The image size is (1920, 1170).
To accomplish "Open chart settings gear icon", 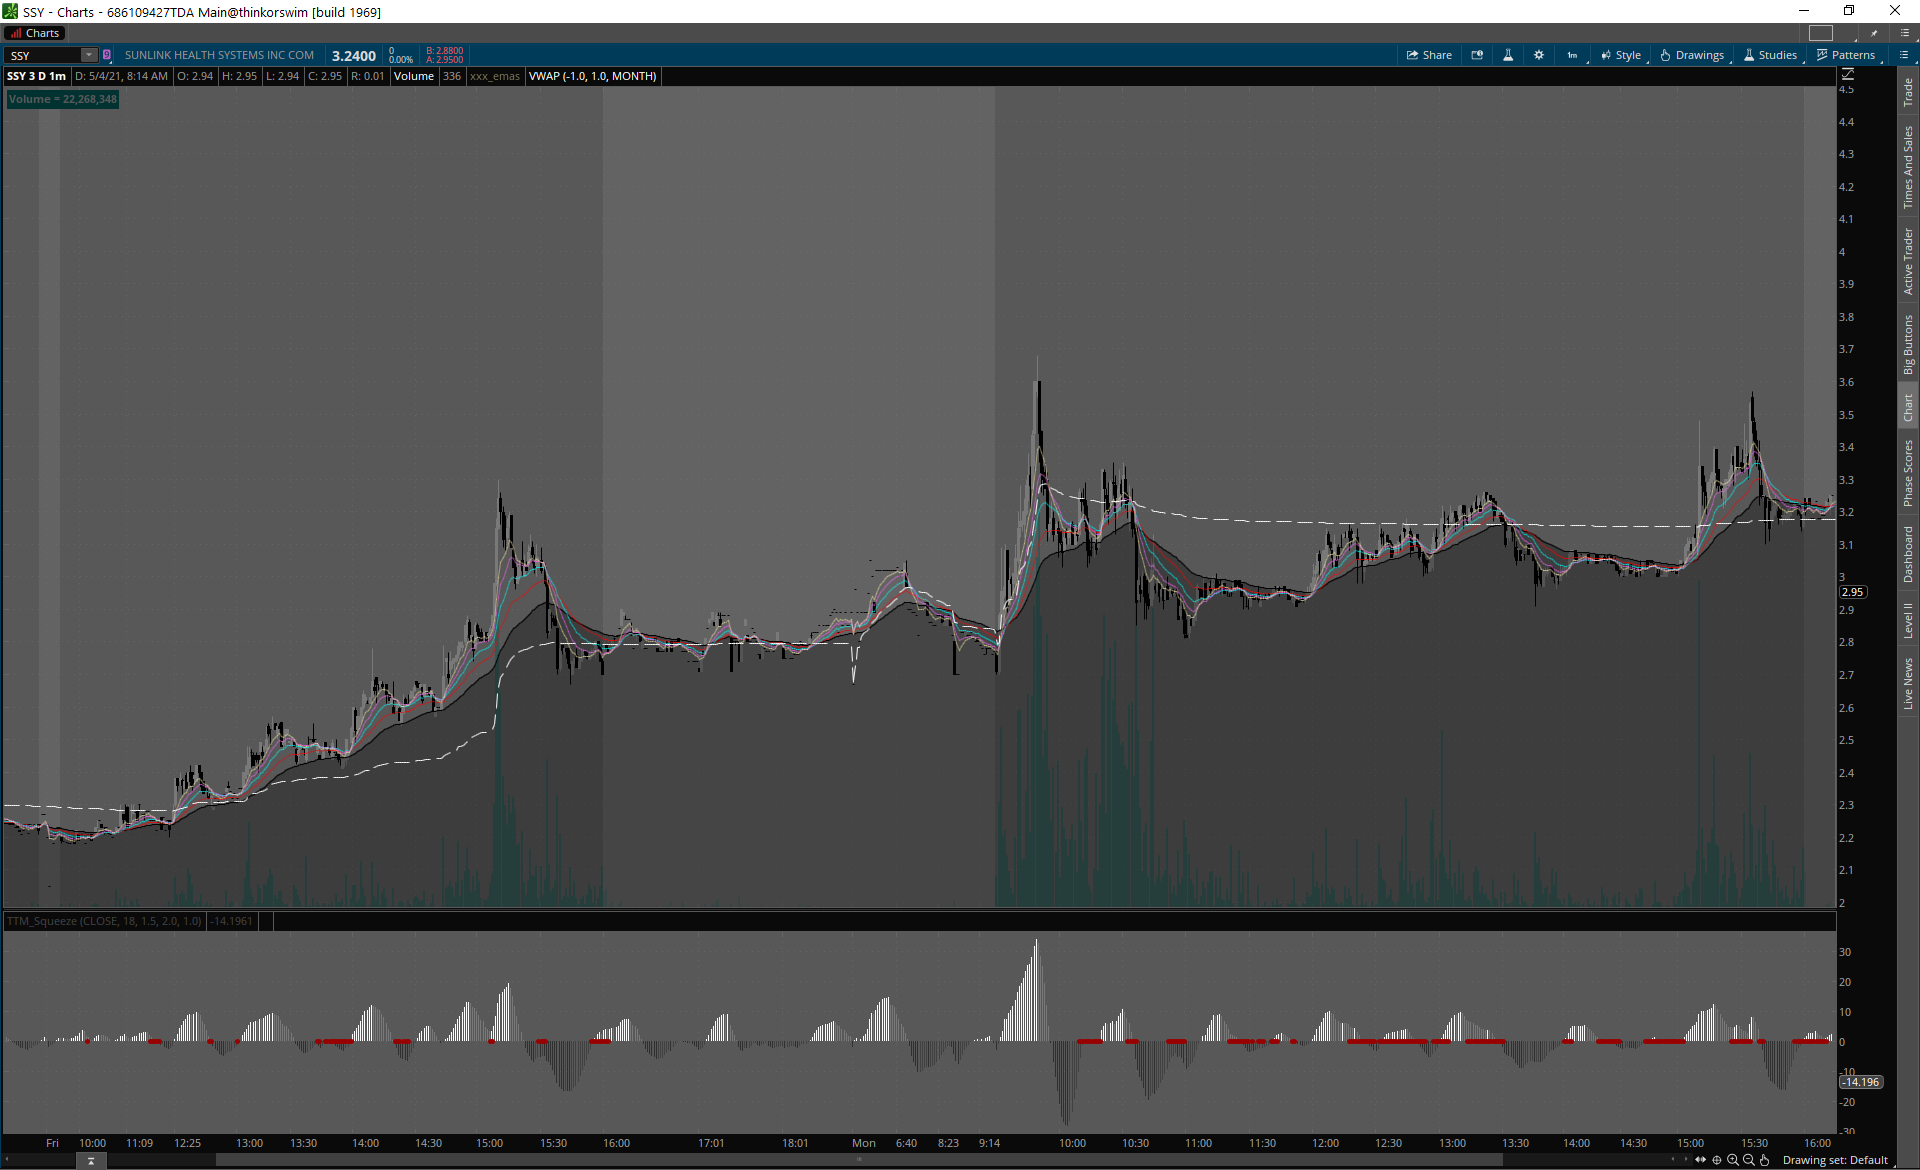I will (1539, 55).
